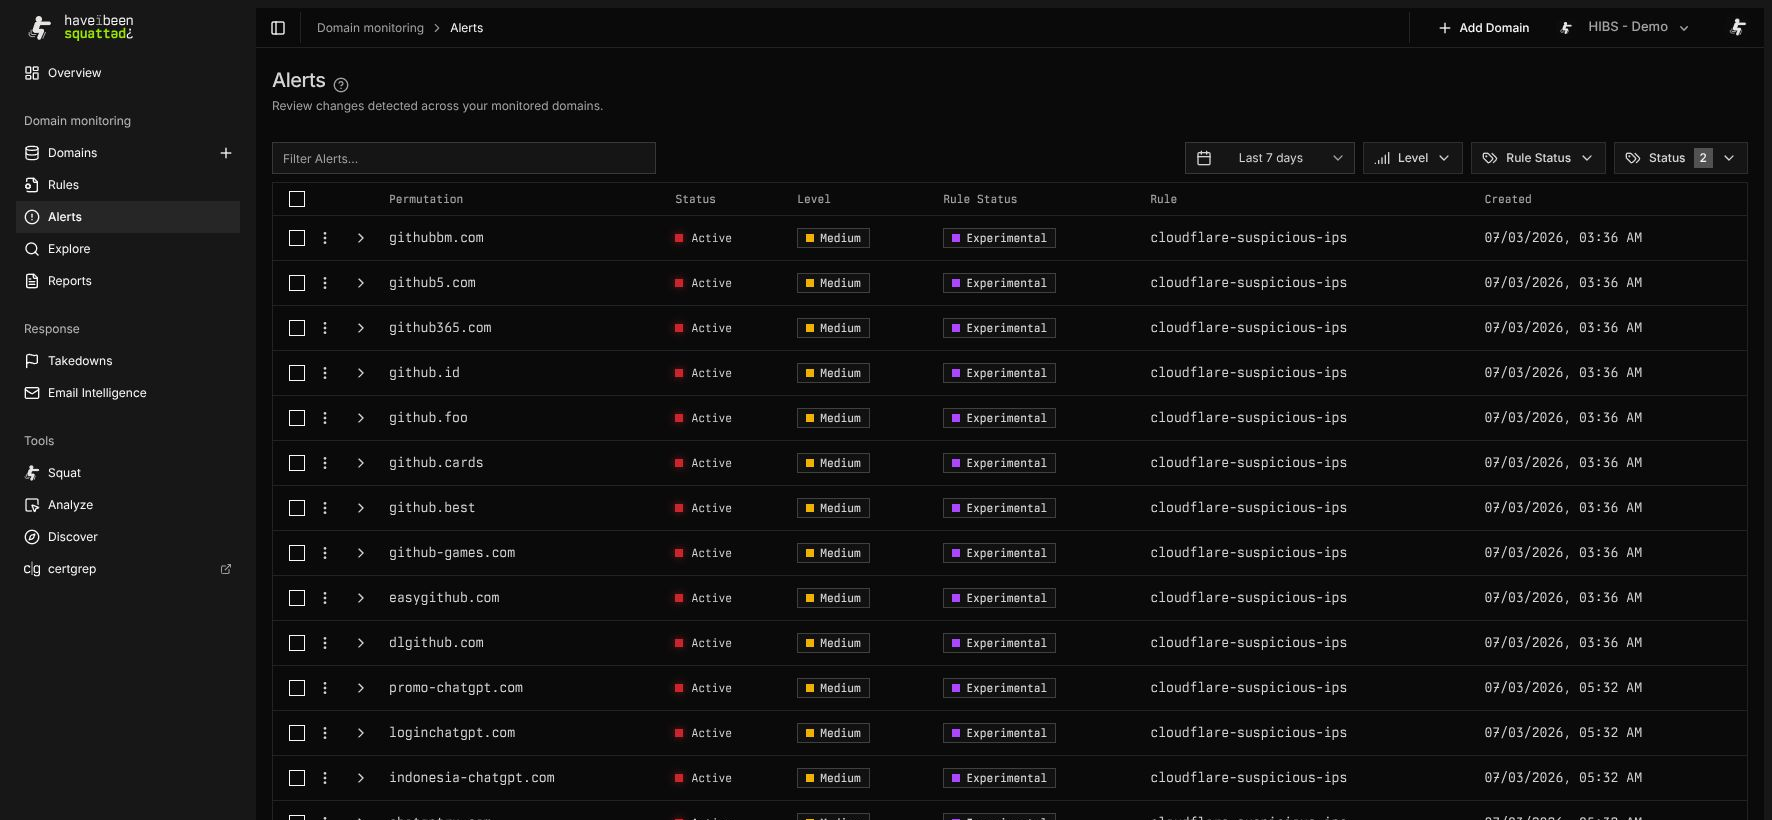This screenshot has height=820, width=1772.
Task: Click the Add Domain button
Action: (1483, 28)
